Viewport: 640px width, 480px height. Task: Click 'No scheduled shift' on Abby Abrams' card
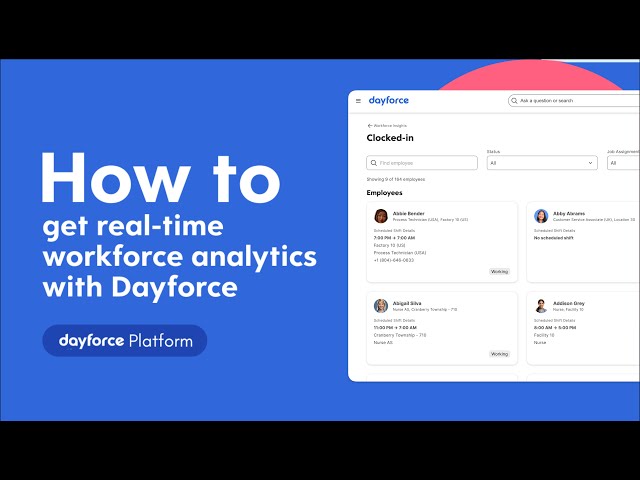pos(554,238)
